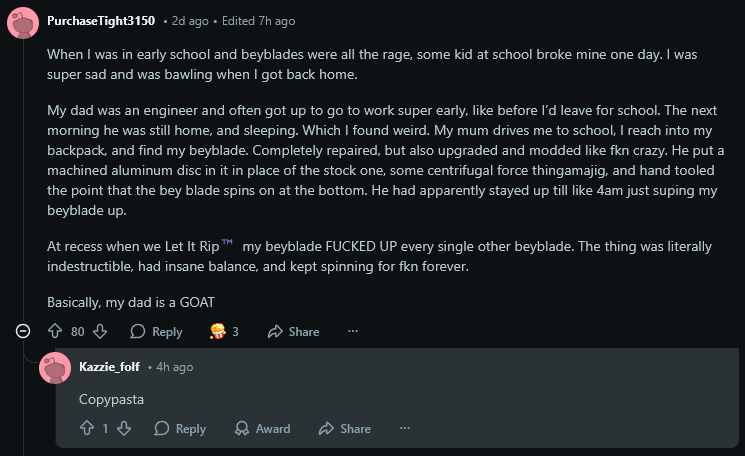Open PurchaseTight3150's avatar profile picture
This screenshot has height=456, width=745.
tap(23, 21)
